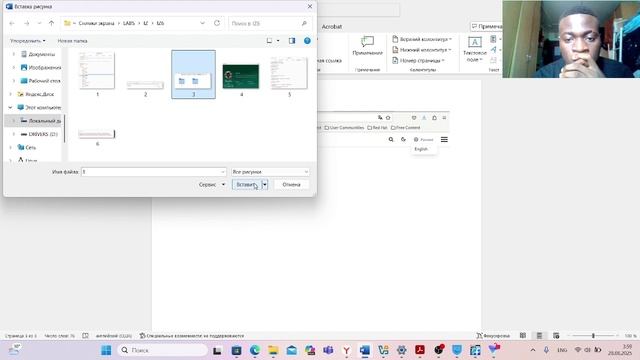This screenshot has width=640, height=360.
Task: Click the search magnifier in dialog
Action: tap(304, 23)
